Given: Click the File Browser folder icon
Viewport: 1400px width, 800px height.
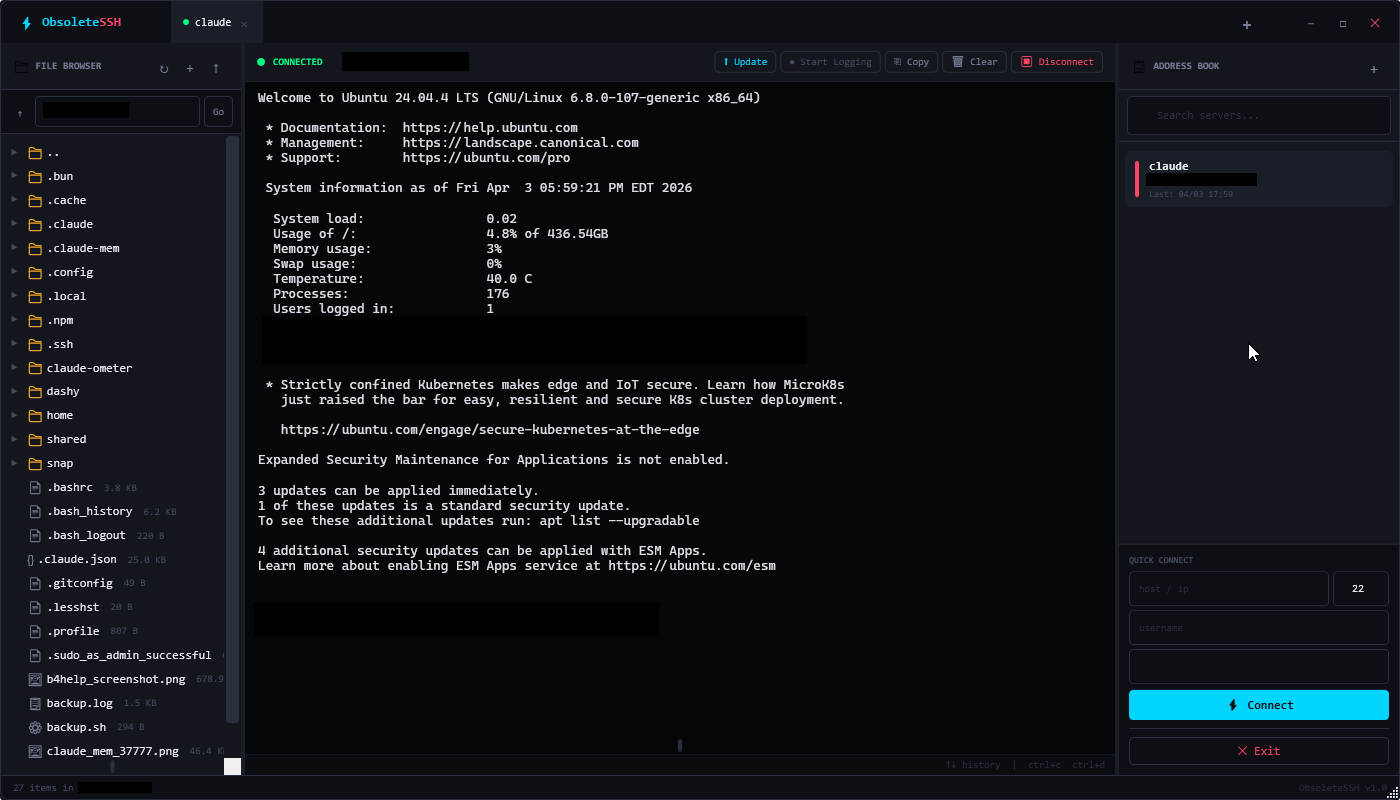Looking at the screenshot, I should (21, 67).
